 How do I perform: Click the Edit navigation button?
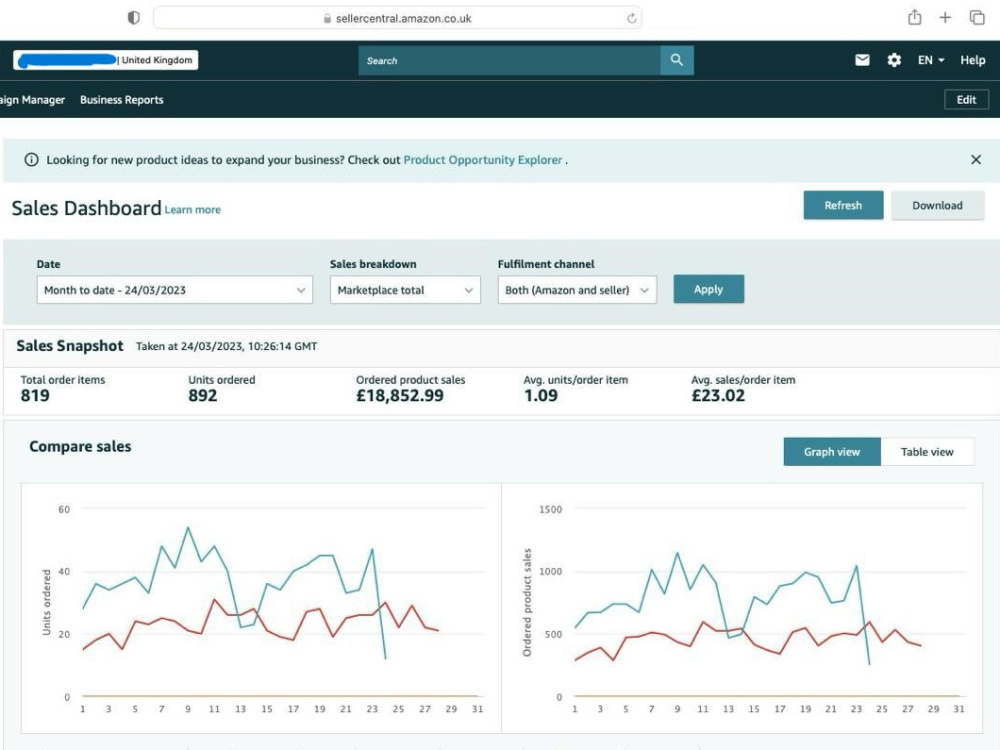966,99
